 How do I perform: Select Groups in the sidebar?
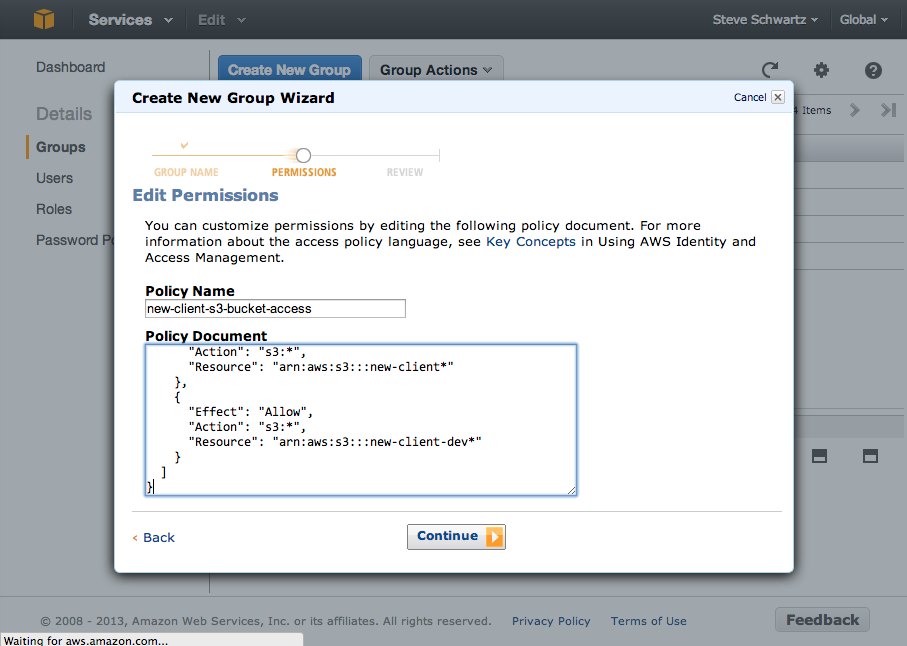click(61, 147)
